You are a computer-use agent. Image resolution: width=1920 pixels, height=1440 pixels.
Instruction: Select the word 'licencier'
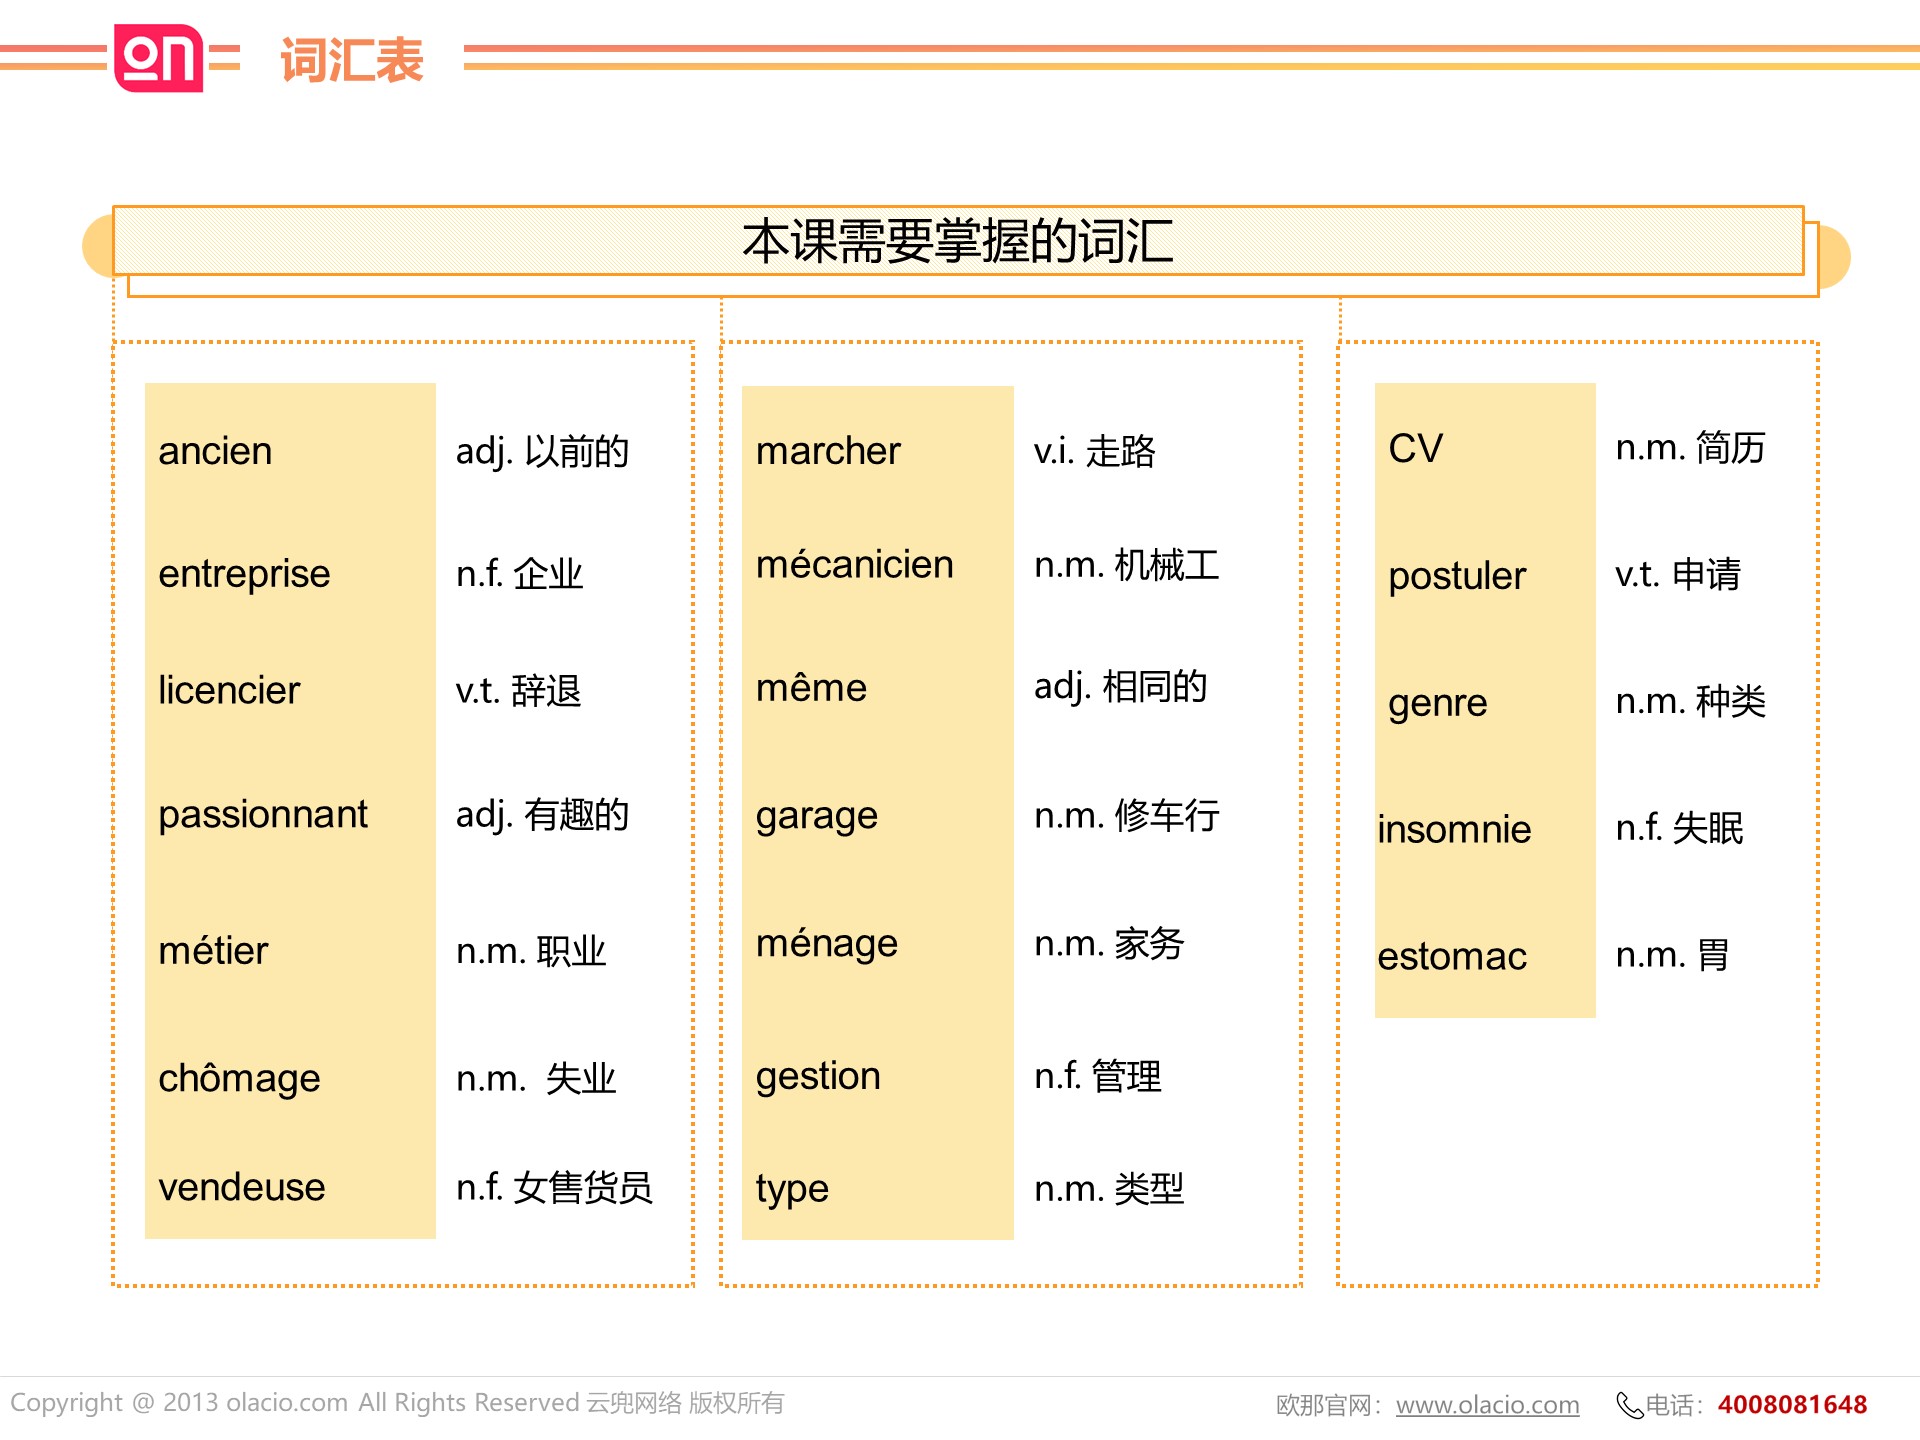coord(229,691)
